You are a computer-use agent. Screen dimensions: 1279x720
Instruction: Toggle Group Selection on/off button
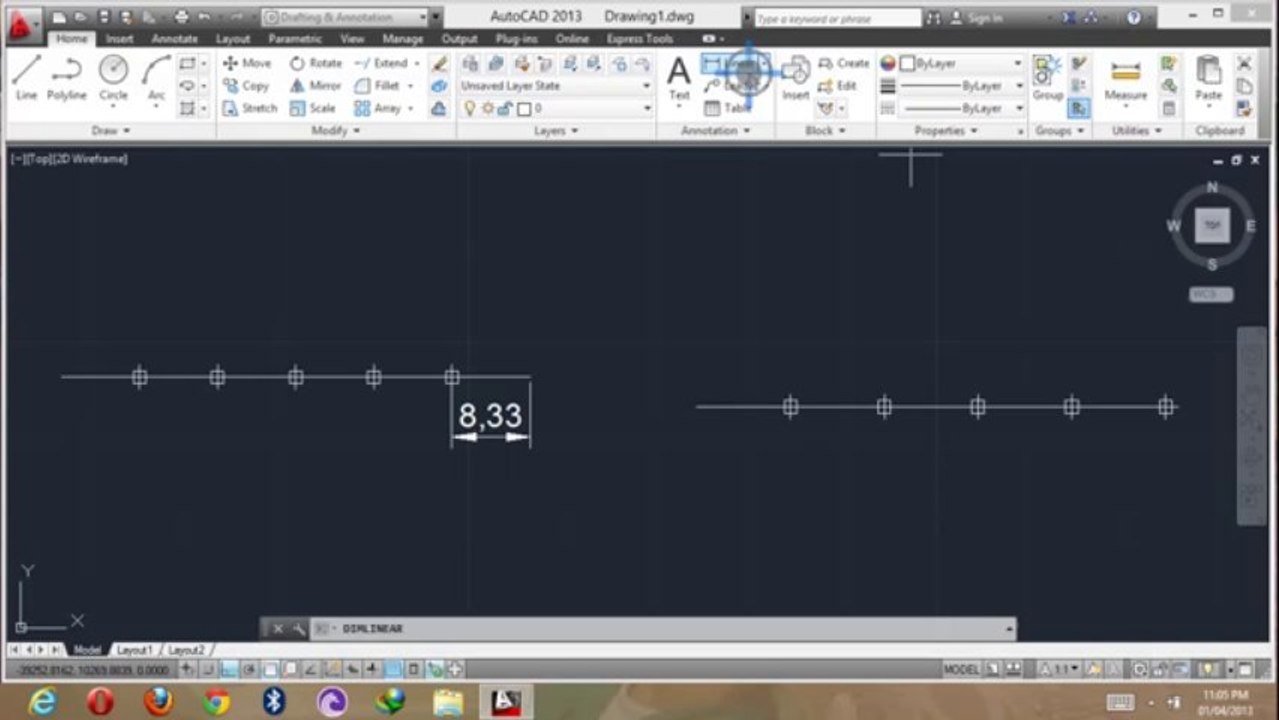click(x=1078, y=108)
